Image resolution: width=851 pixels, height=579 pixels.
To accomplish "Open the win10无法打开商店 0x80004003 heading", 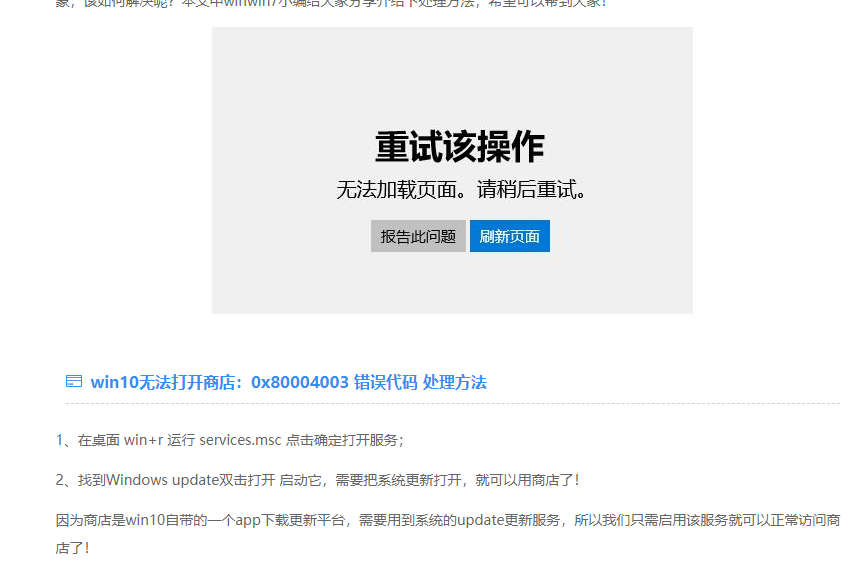I will pos(288,383).
